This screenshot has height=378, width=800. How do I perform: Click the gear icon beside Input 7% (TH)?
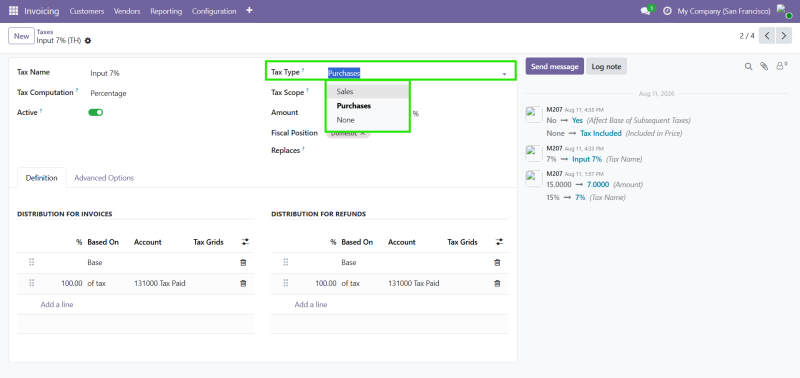click(88, 41)
